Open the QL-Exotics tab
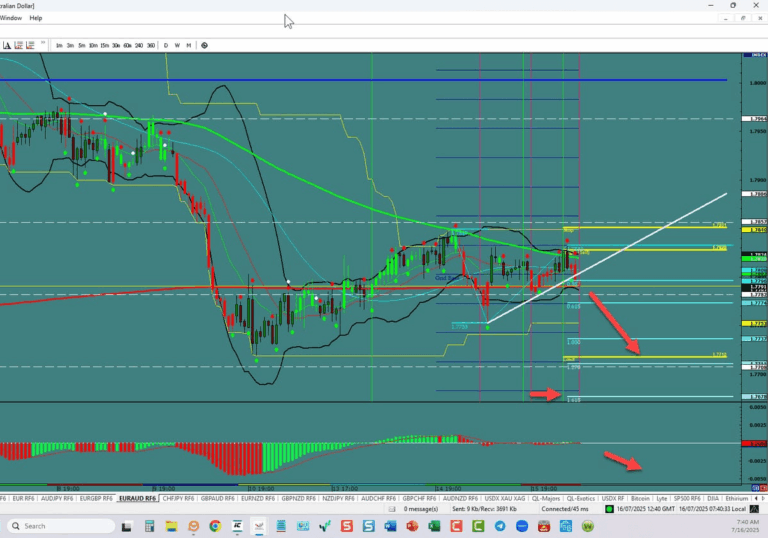Viewport: 768px width, 538px height. [581, 498]
